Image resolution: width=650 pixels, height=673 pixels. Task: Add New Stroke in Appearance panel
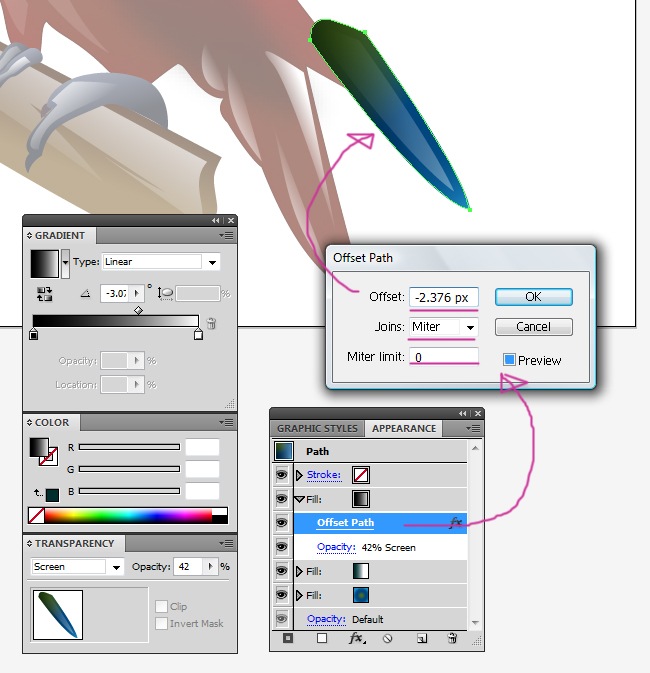click(288, 638)
